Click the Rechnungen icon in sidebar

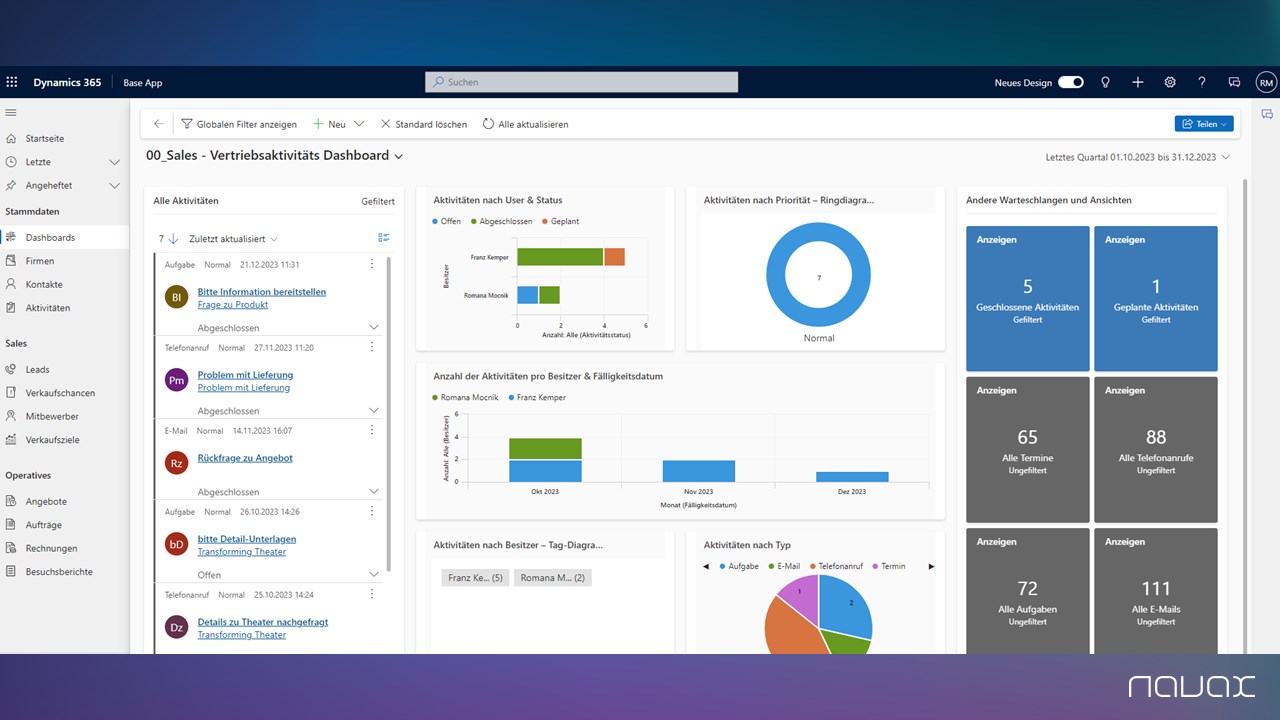(x=11, y=548)
